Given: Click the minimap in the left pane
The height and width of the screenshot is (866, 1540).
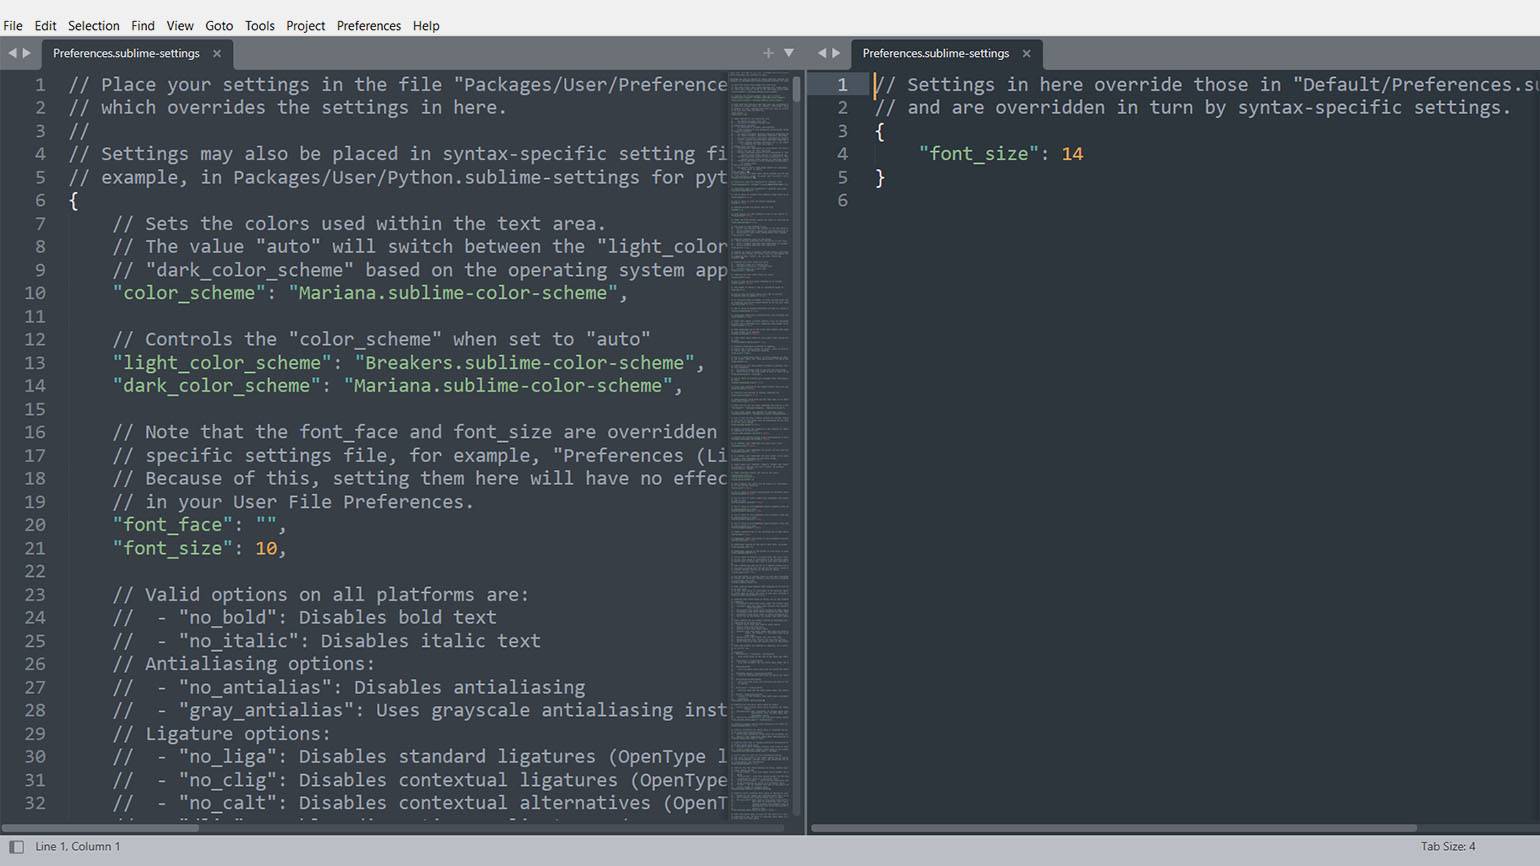Looking at the screenshot, I should point(759,400).
